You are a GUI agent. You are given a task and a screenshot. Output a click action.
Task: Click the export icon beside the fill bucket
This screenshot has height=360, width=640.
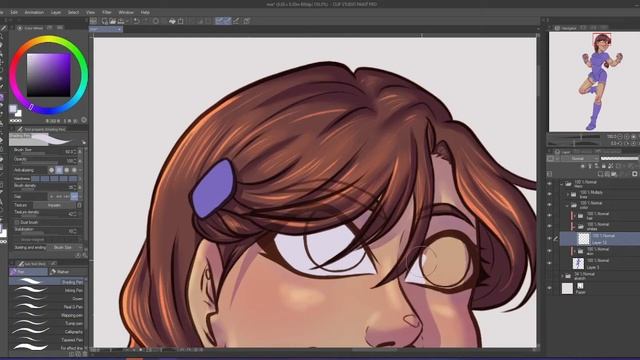pos(181,21)
